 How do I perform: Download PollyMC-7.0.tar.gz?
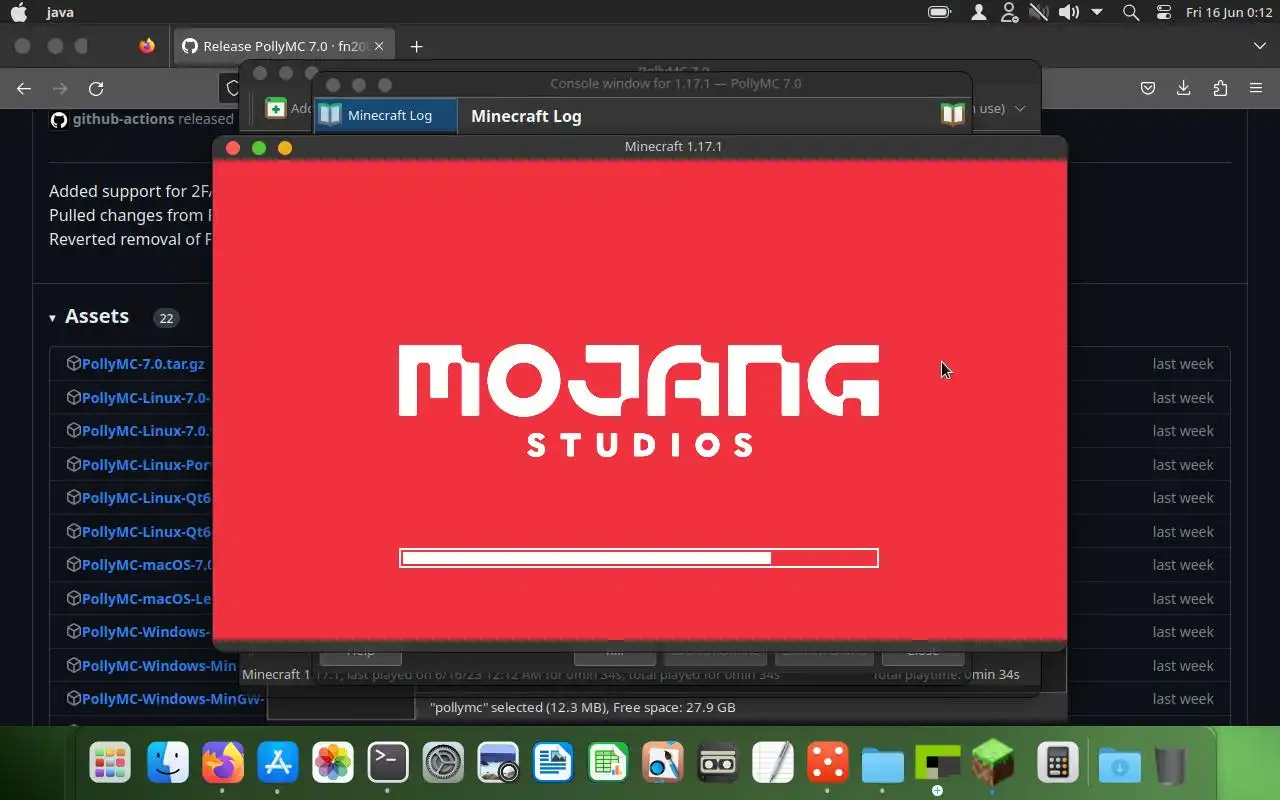click(x=143, y=364)
